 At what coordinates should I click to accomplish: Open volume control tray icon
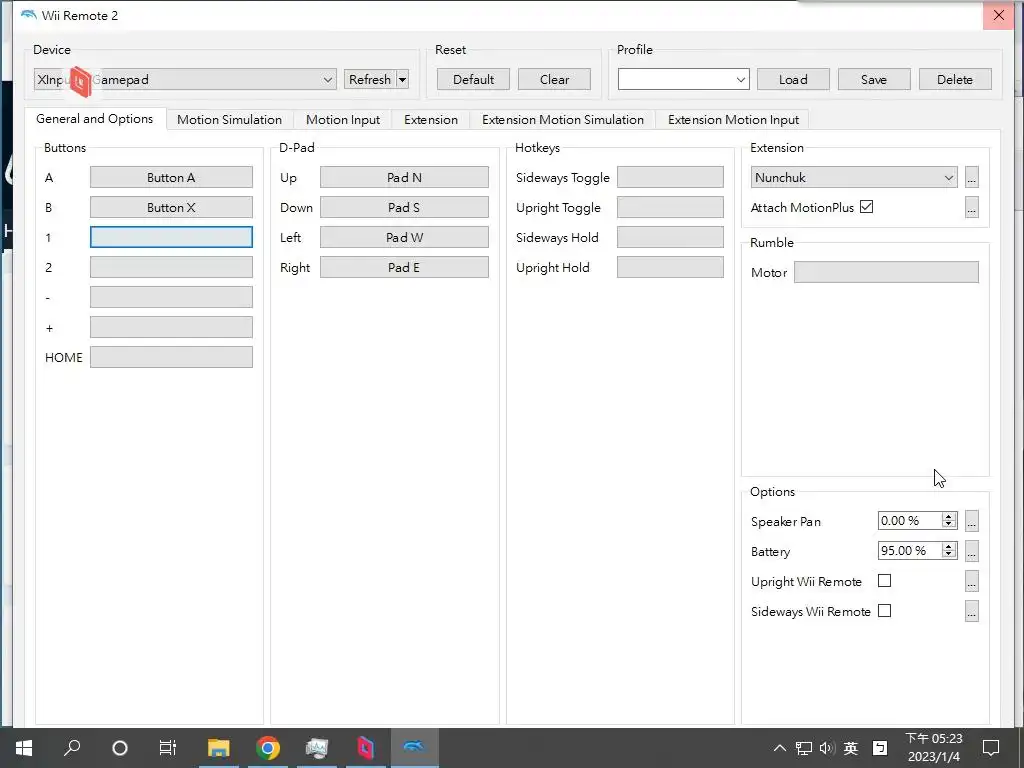(x=827, y=748)
